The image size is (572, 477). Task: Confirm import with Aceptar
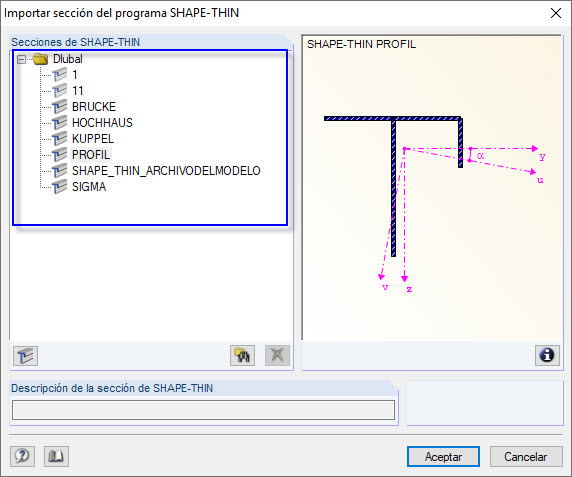click(443, 457)
